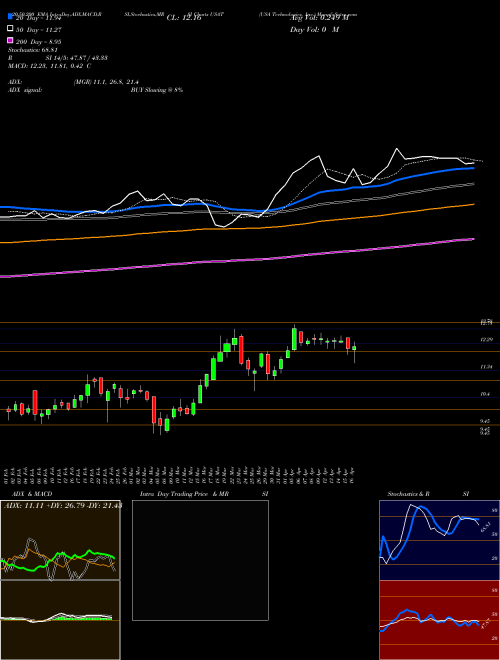500x660 pixels.
Task: Click the thick magenta 200-day average line
Action: click(x=237, y=261)
